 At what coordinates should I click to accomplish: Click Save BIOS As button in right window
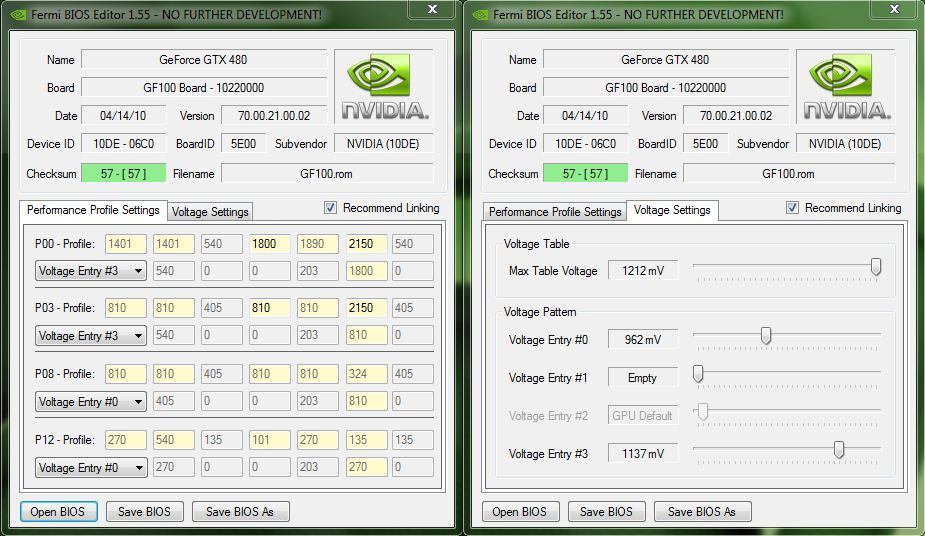[702, 511]
